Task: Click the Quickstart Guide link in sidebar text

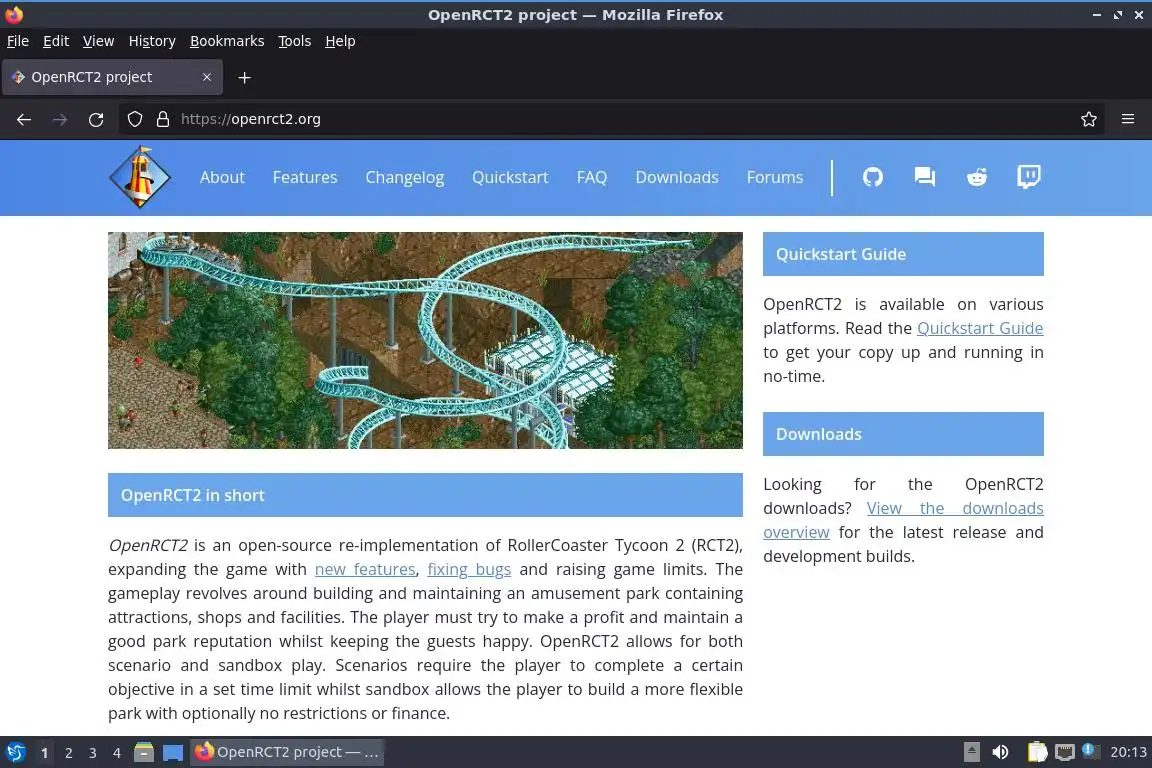Action: coord(980,329)
